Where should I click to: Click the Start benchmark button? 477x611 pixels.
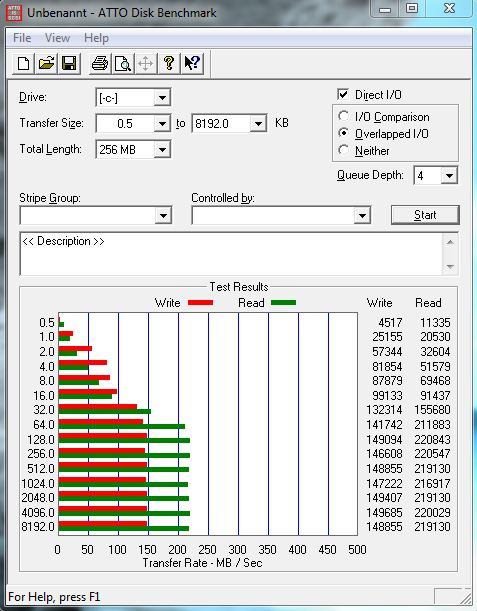425,215
